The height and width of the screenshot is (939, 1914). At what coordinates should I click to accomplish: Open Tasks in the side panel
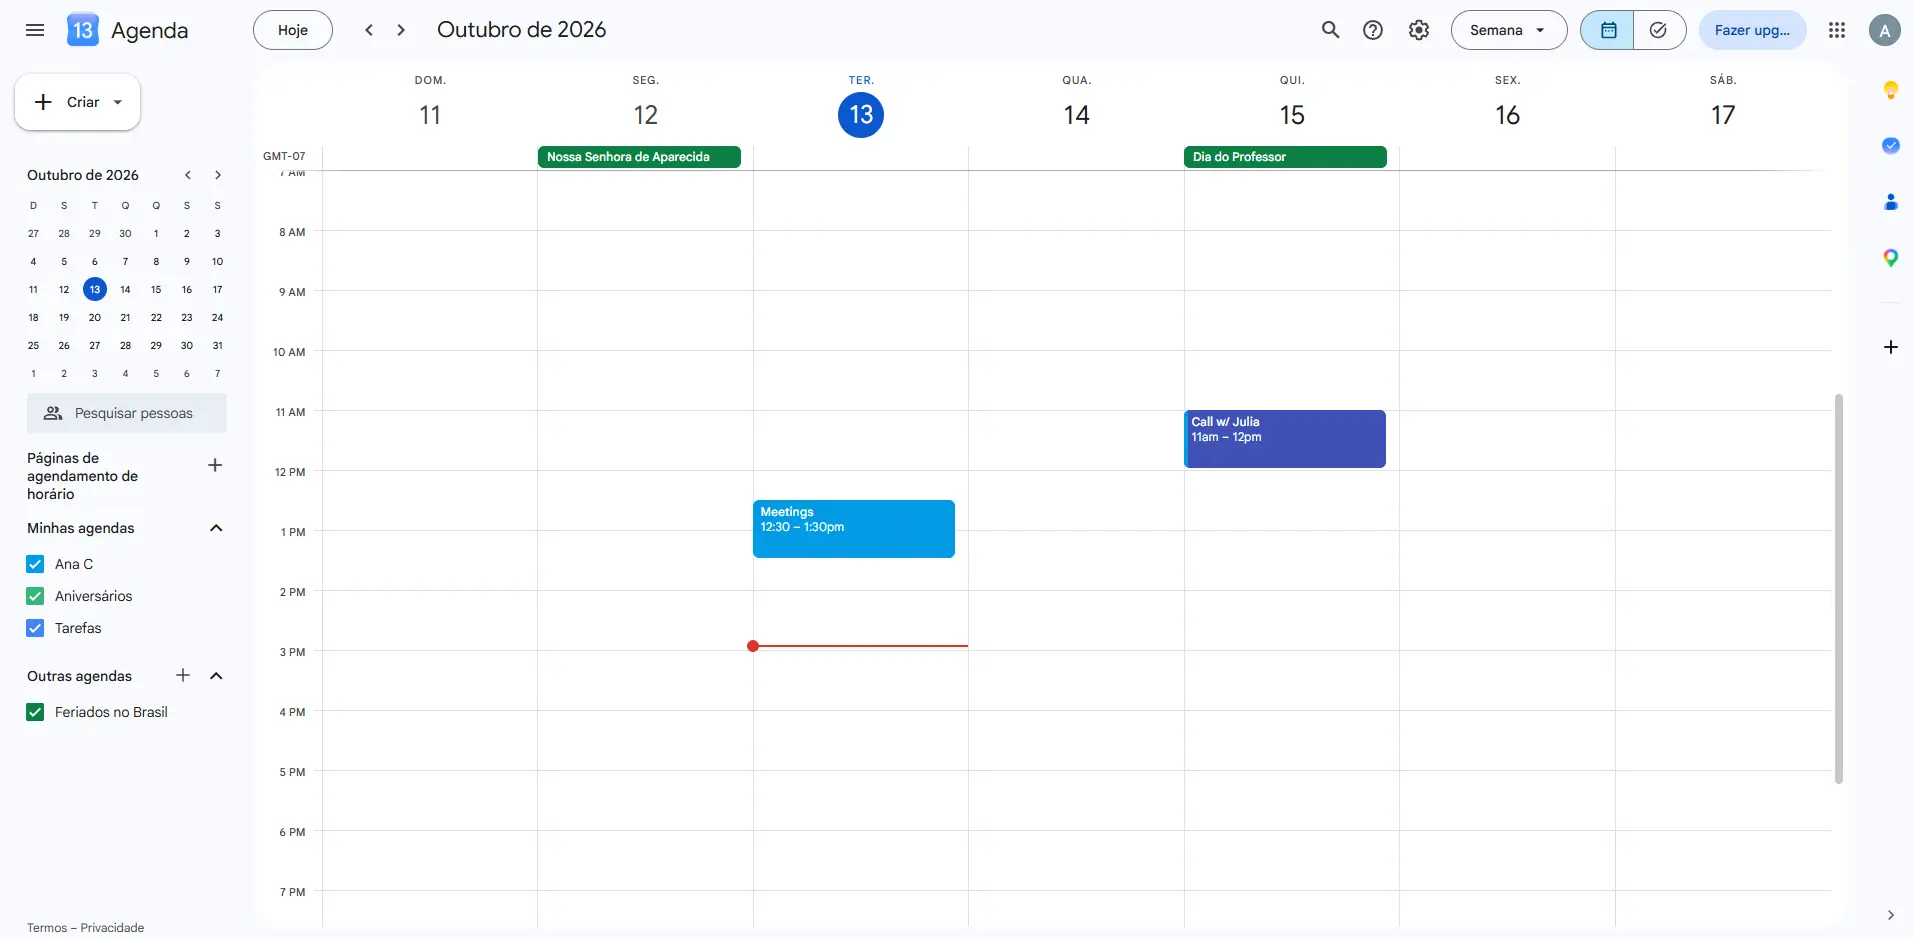click(x=1890, y=146)
